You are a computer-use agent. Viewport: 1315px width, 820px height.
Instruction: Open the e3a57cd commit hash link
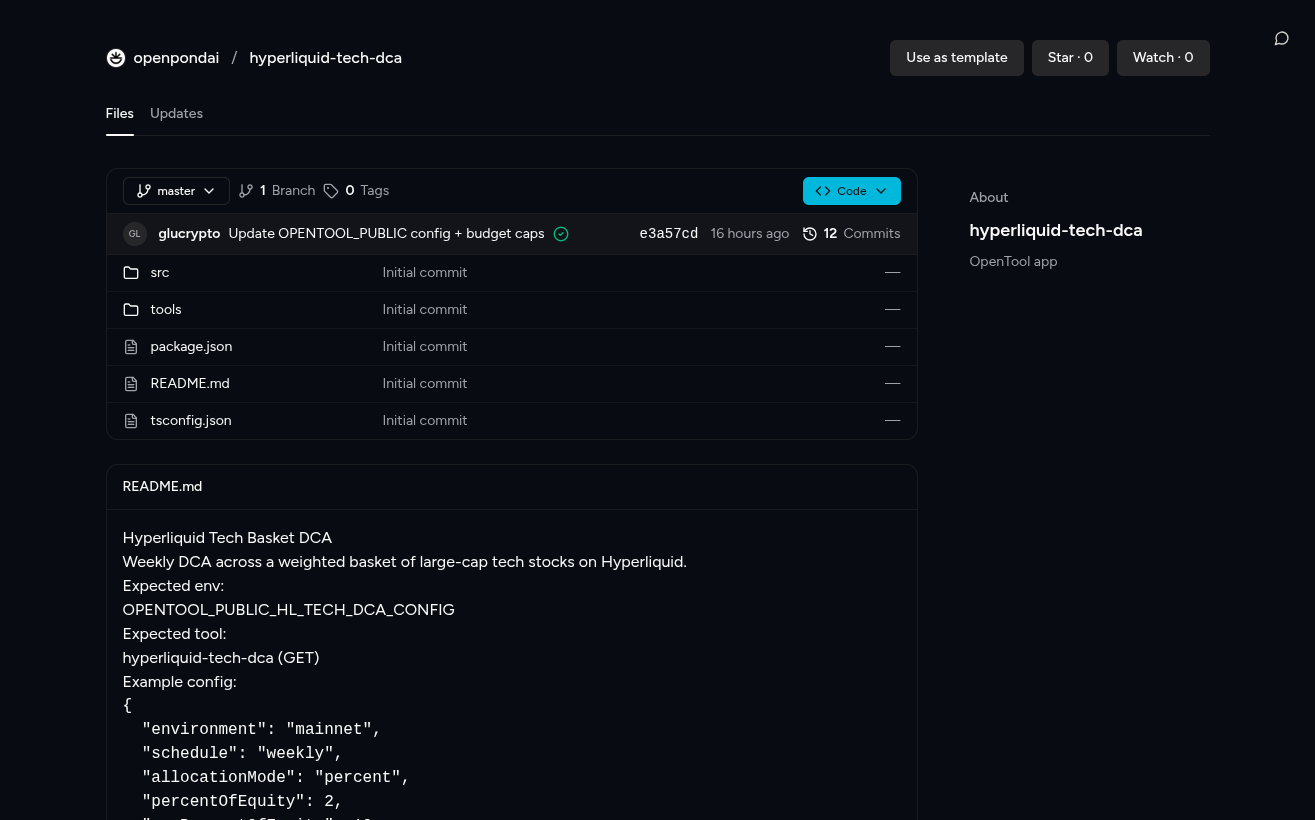tap(668, 234)
